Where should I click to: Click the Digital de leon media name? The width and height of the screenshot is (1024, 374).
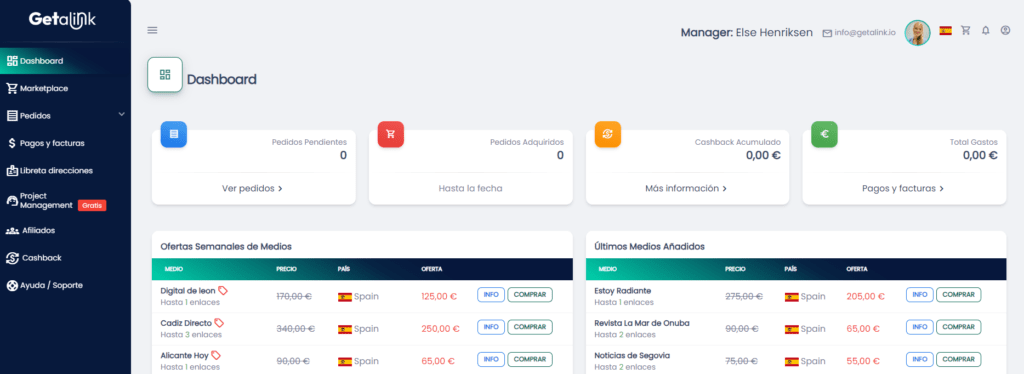point(187,290)
